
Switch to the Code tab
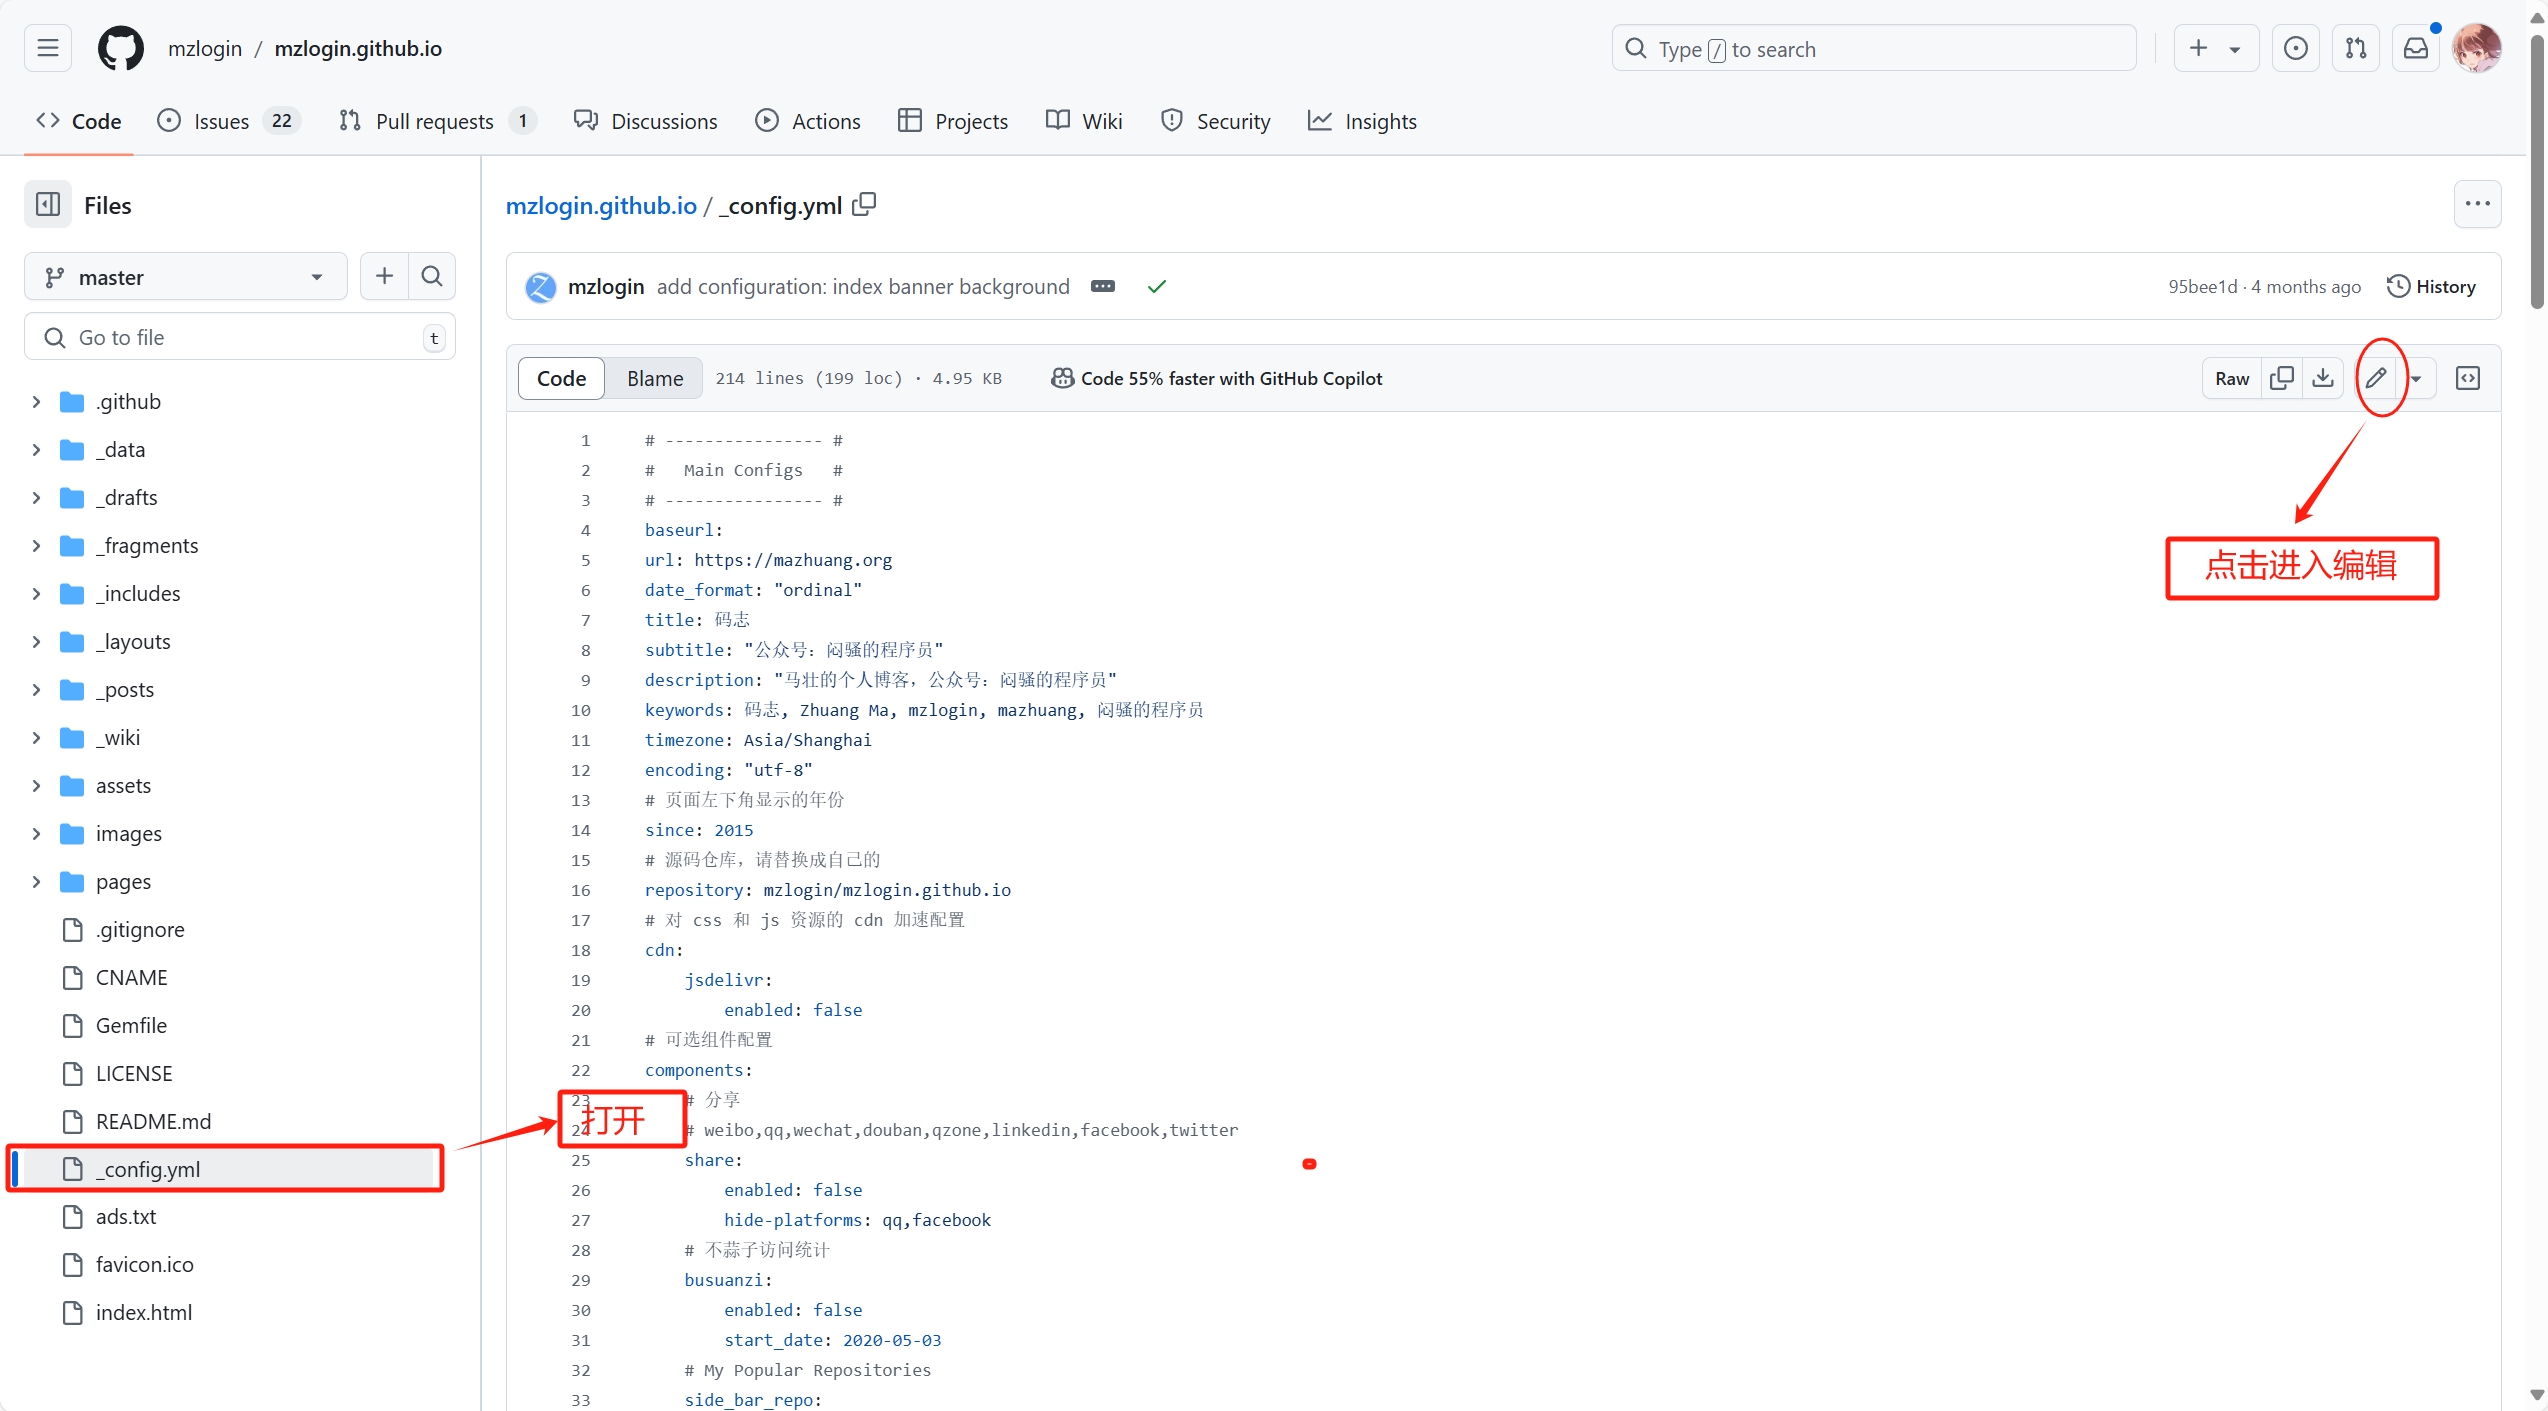(x=79, y=121)
